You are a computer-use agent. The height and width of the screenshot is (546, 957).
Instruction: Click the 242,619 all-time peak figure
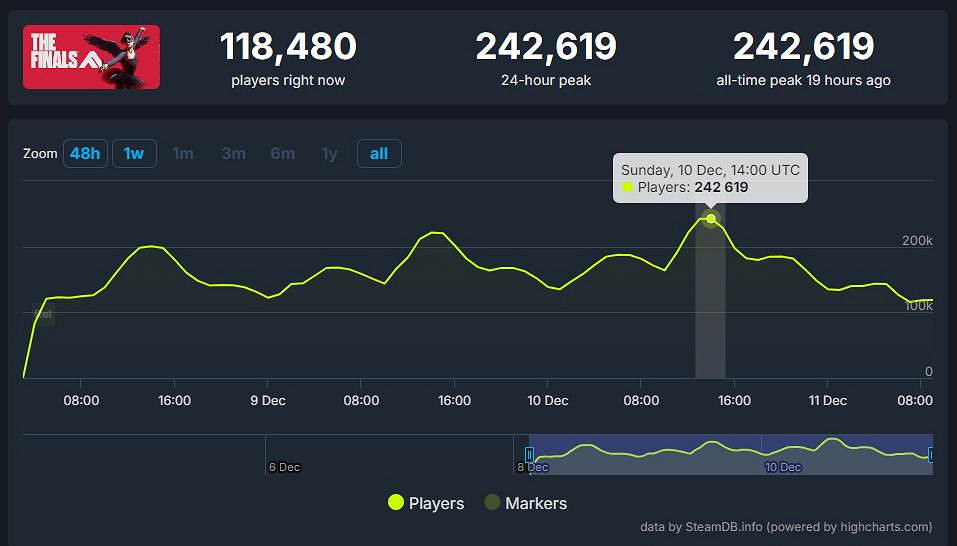click(803, 46)
